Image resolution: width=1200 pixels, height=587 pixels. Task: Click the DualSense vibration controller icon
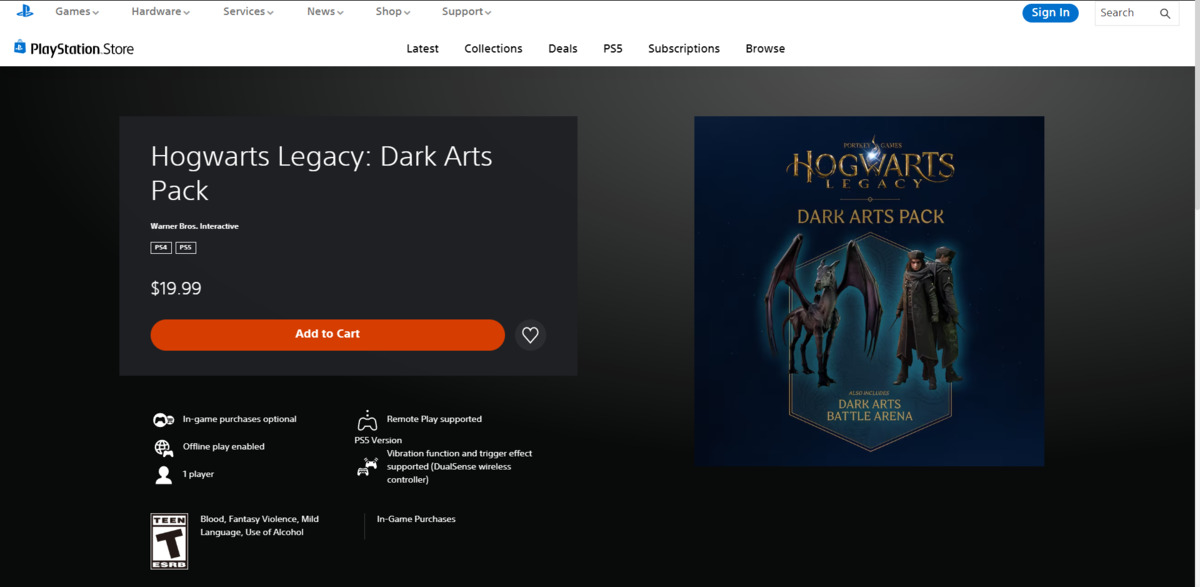(x=367, y=466)
